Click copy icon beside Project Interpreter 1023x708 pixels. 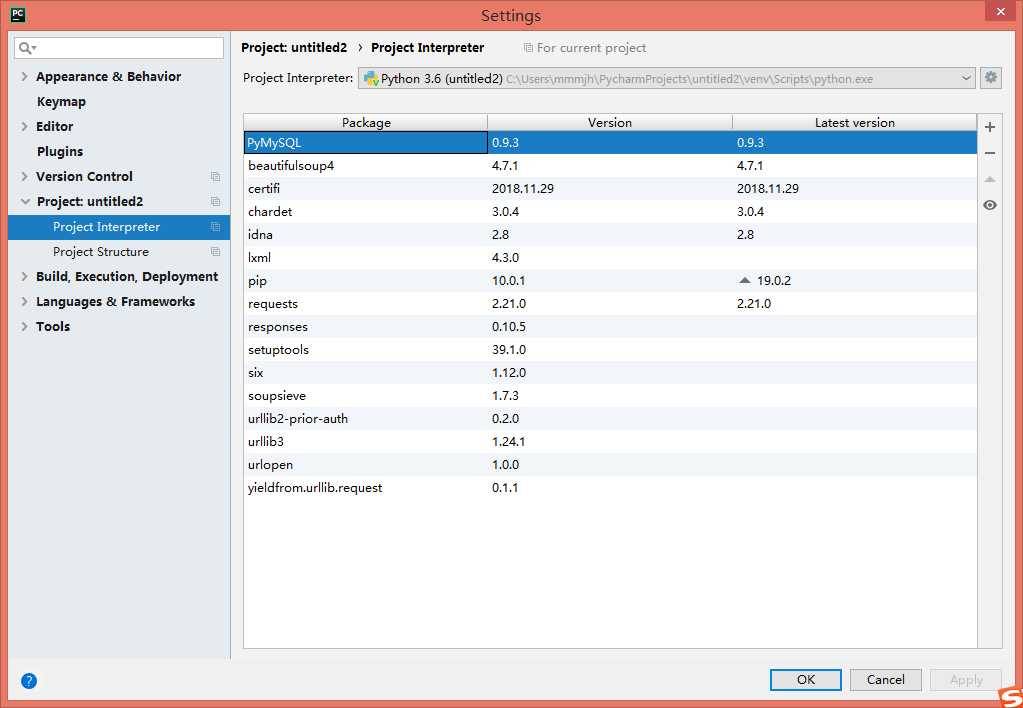coord(215,227)
